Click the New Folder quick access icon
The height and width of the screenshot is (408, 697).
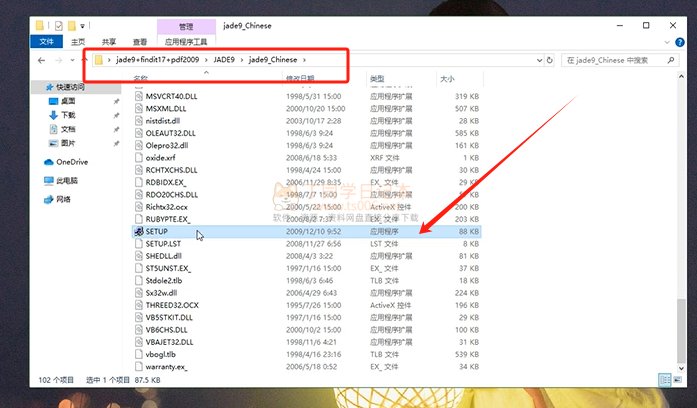[72, 26]
